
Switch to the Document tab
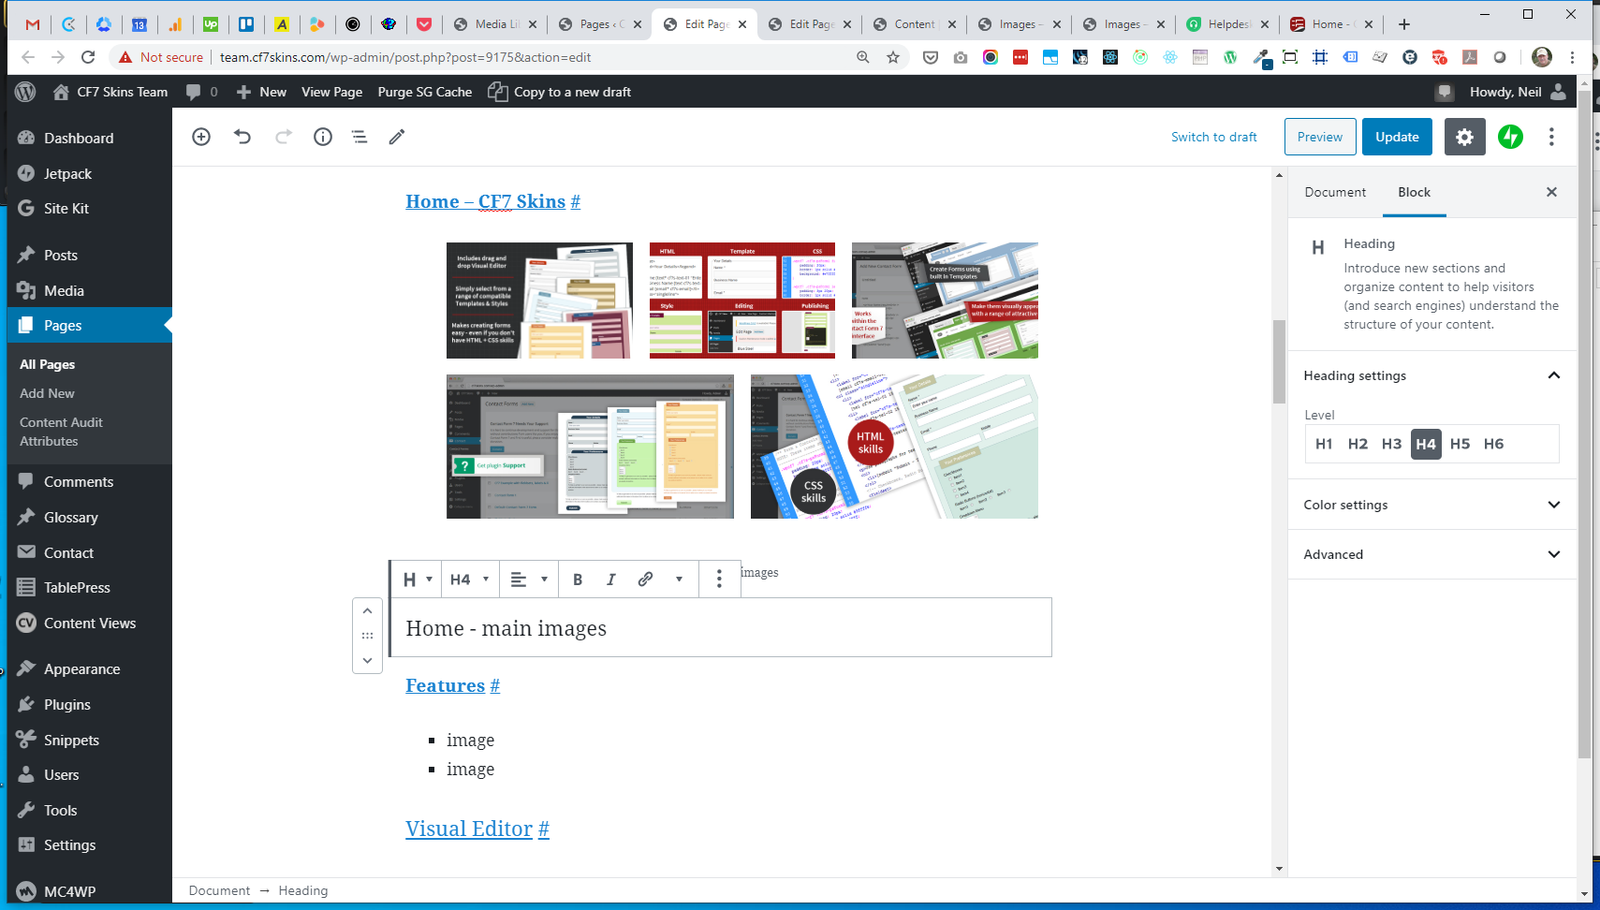tap(1334, 192)
